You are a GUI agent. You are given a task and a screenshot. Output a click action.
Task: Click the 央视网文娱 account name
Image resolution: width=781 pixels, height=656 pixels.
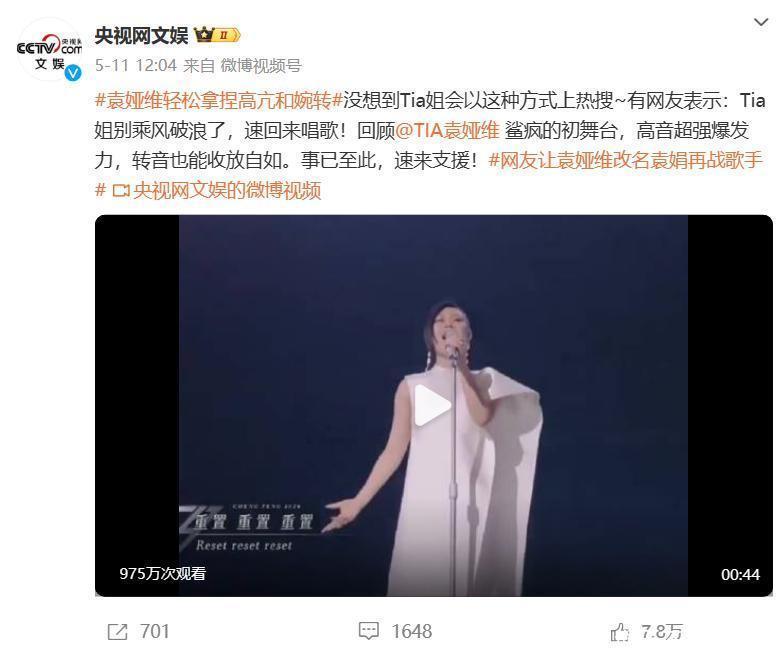click(141, 35)
